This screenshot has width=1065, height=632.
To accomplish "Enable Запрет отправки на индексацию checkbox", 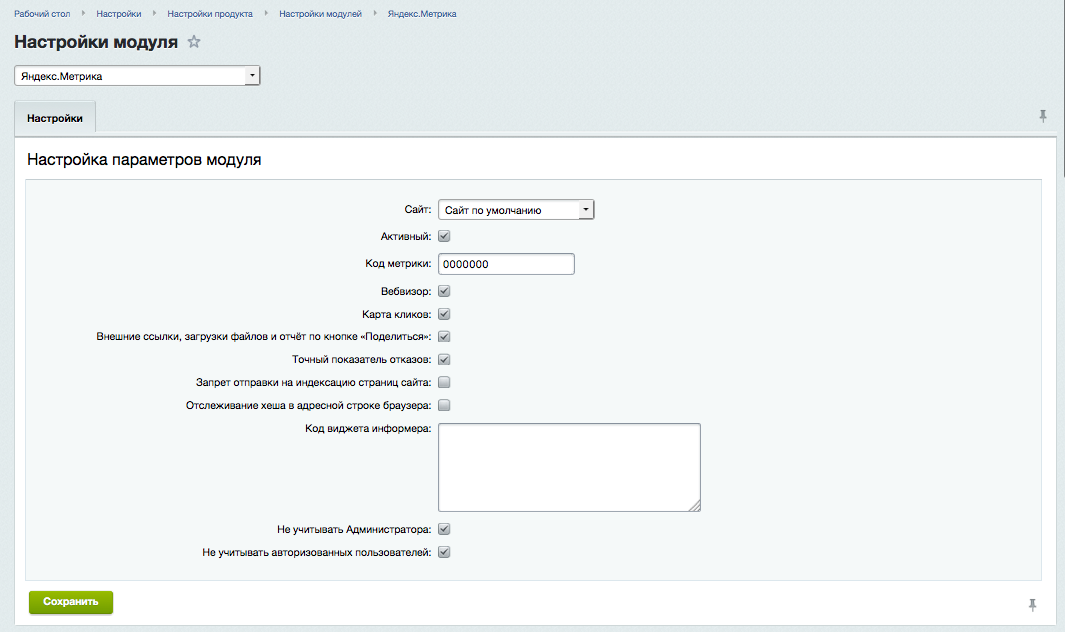I will tap(445, 382).
